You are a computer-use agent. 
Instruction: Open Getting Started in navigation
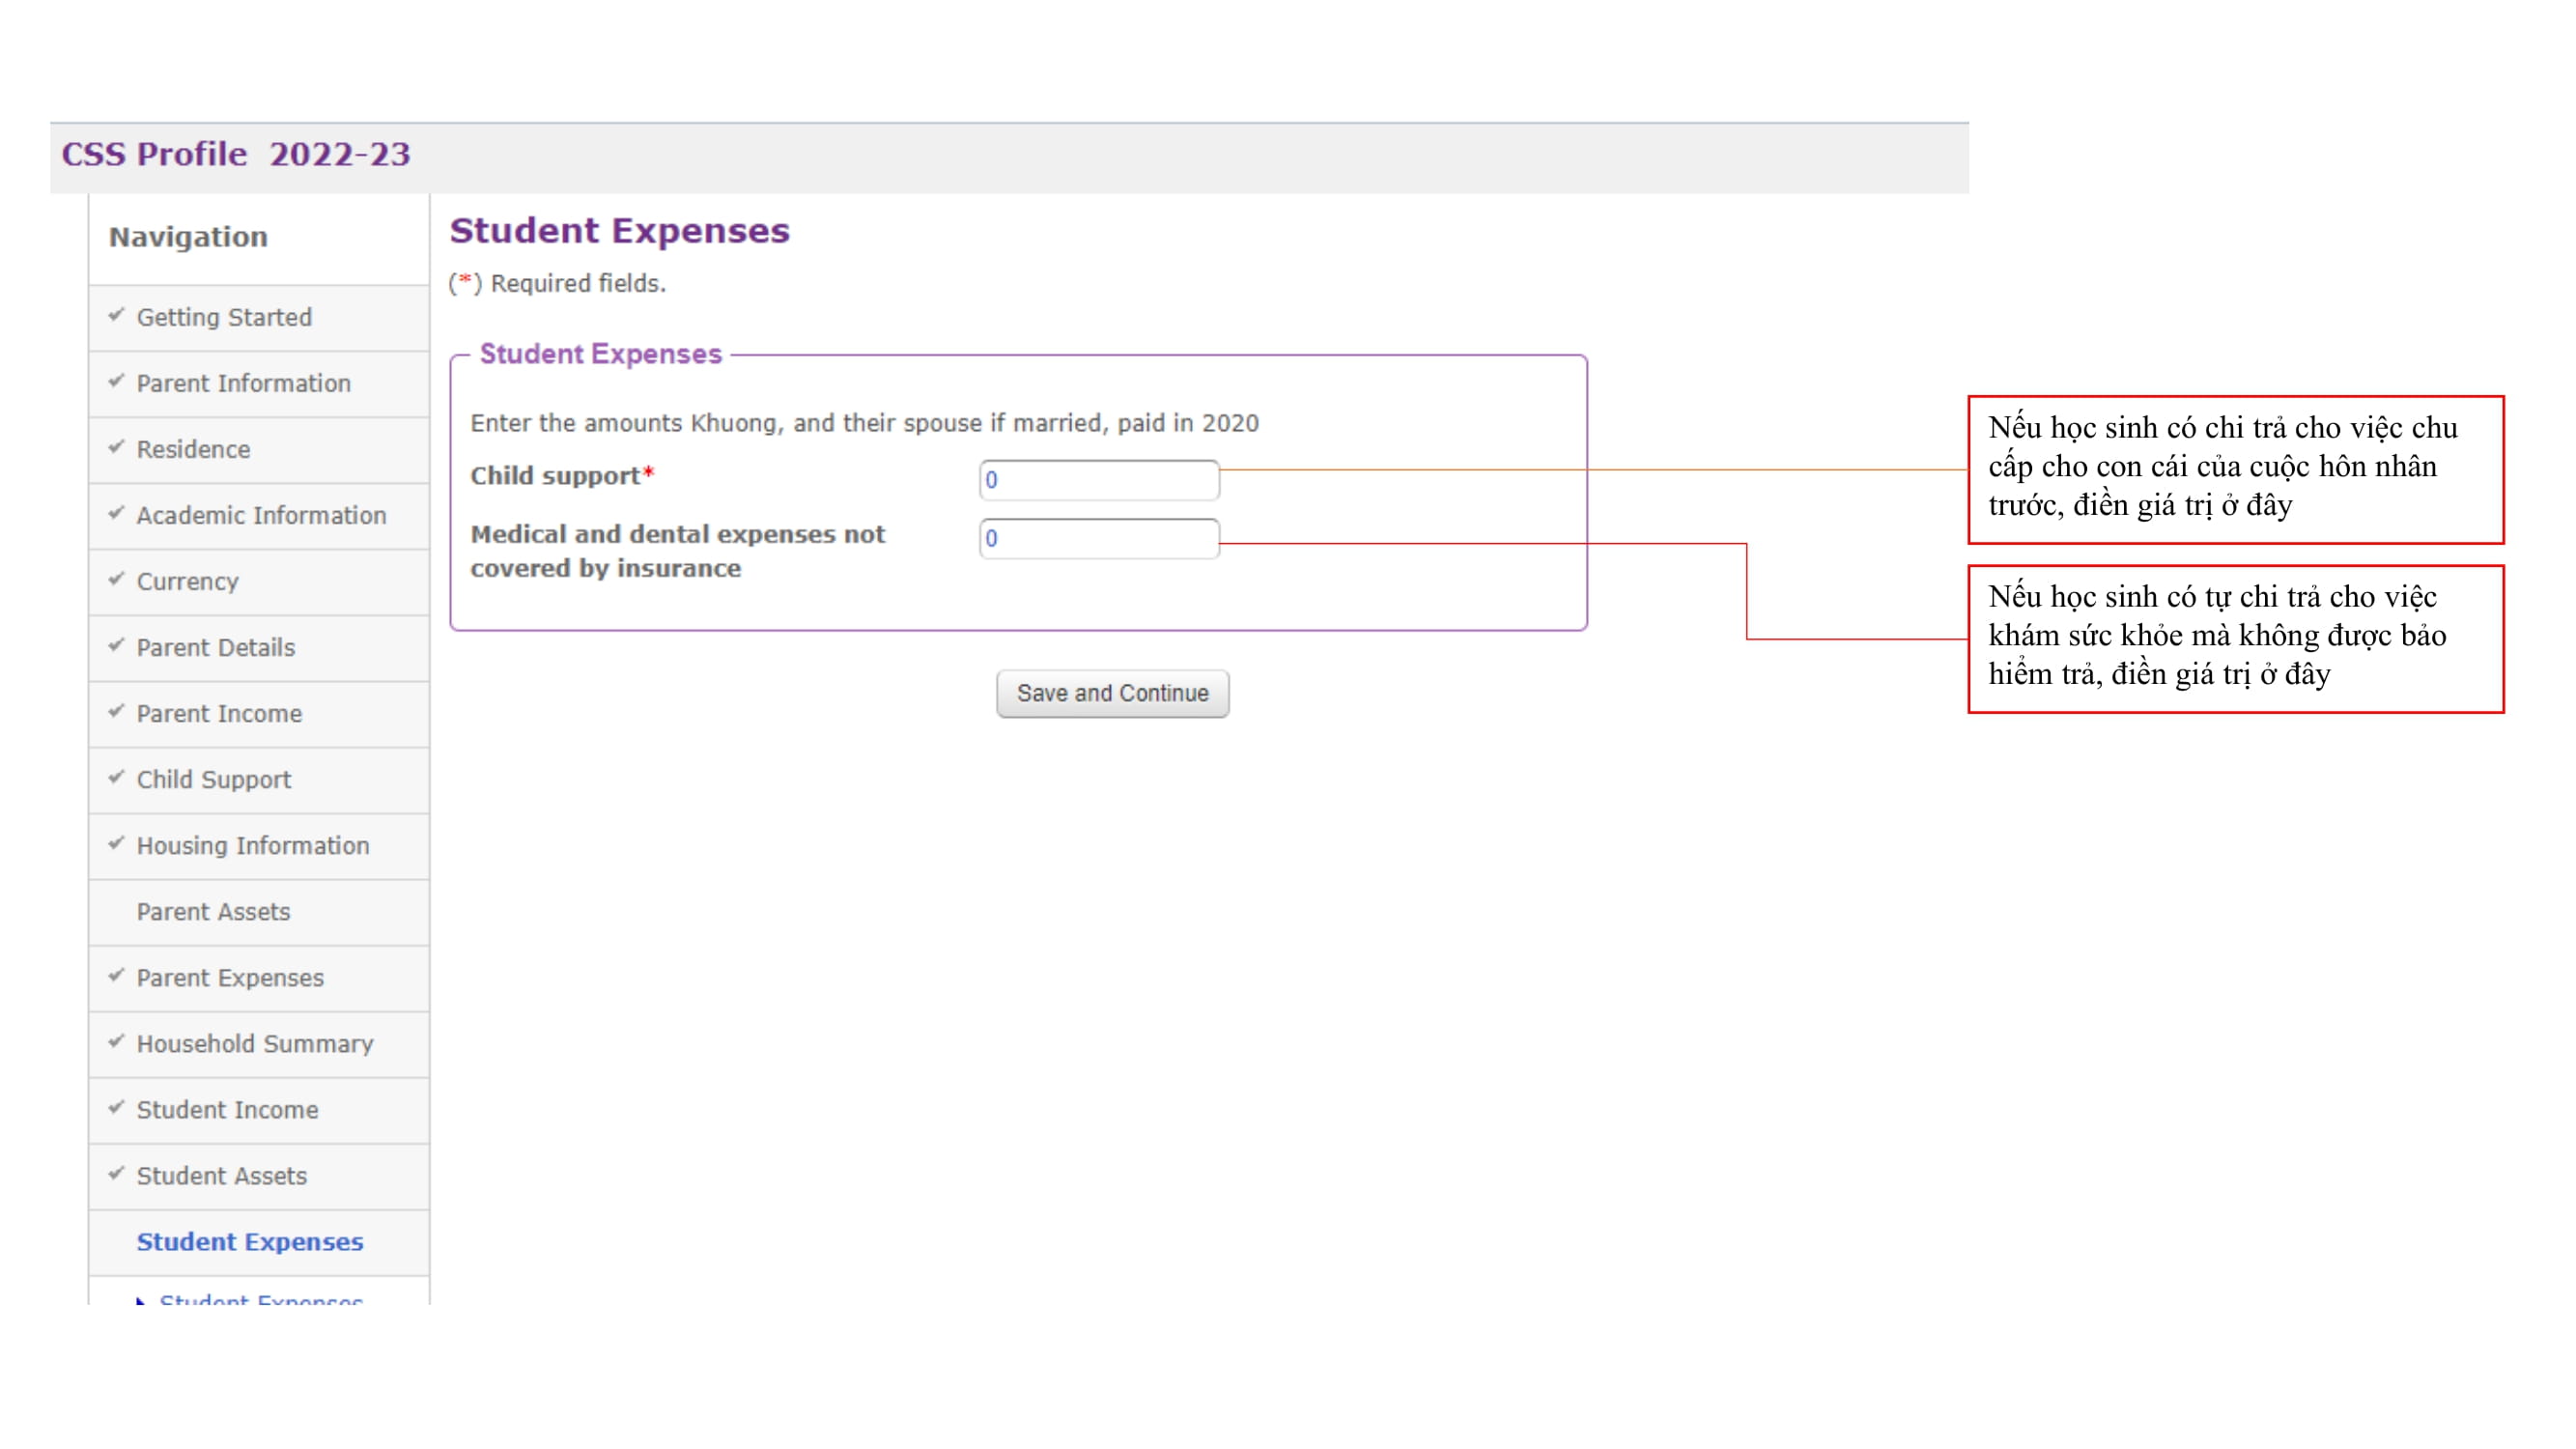pos(224,317)
